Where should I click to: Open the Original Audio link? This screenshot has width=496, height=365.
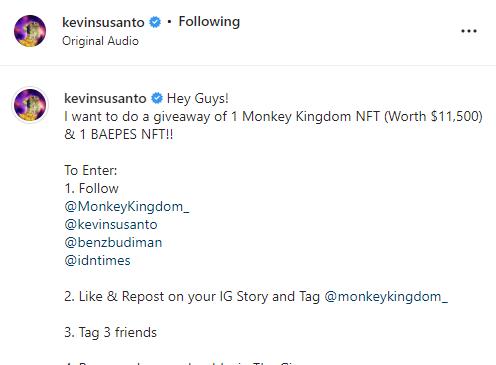tap(100, 41)
